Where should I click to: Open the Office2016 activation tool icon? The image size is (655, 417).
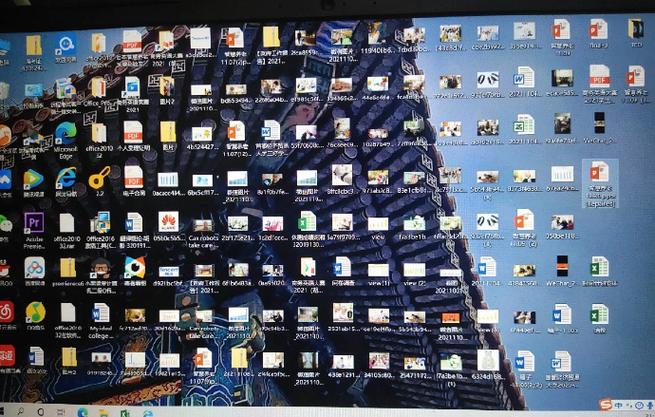click(100, 222)
